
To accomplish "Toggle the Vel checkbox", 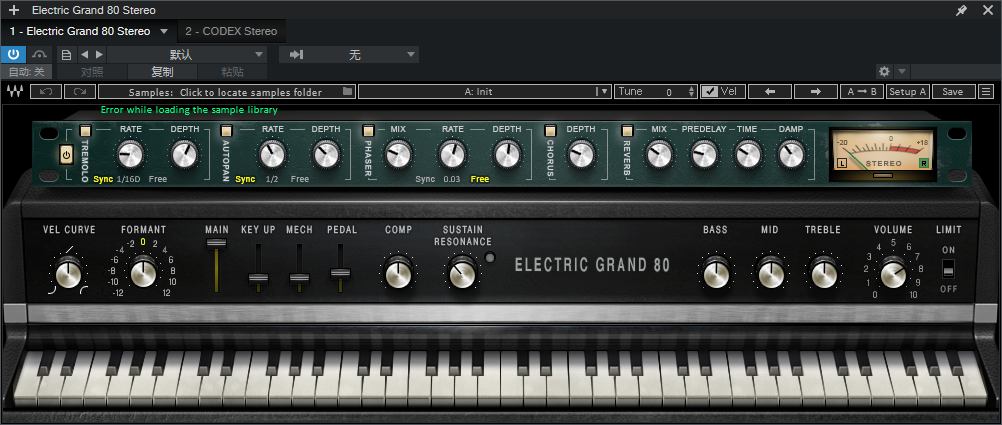I will 709,91.
